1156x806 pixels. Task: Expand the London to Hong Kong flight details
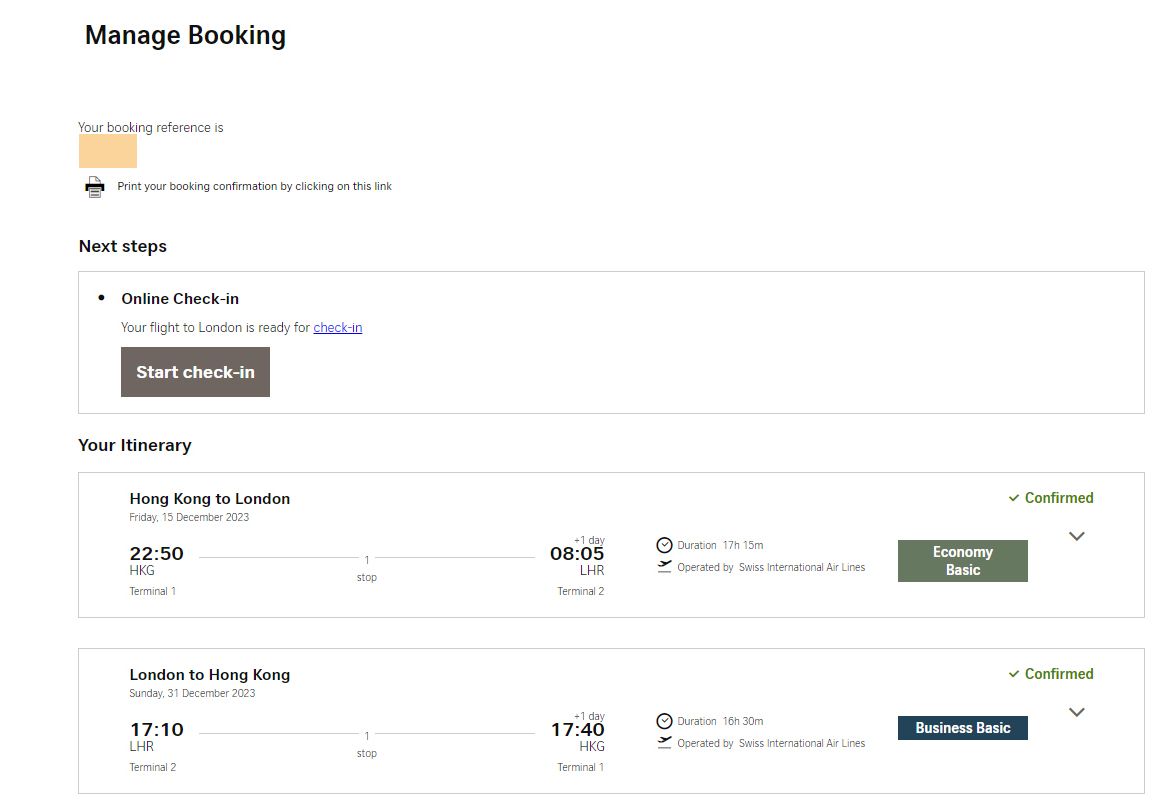(x=1076, y=713)
